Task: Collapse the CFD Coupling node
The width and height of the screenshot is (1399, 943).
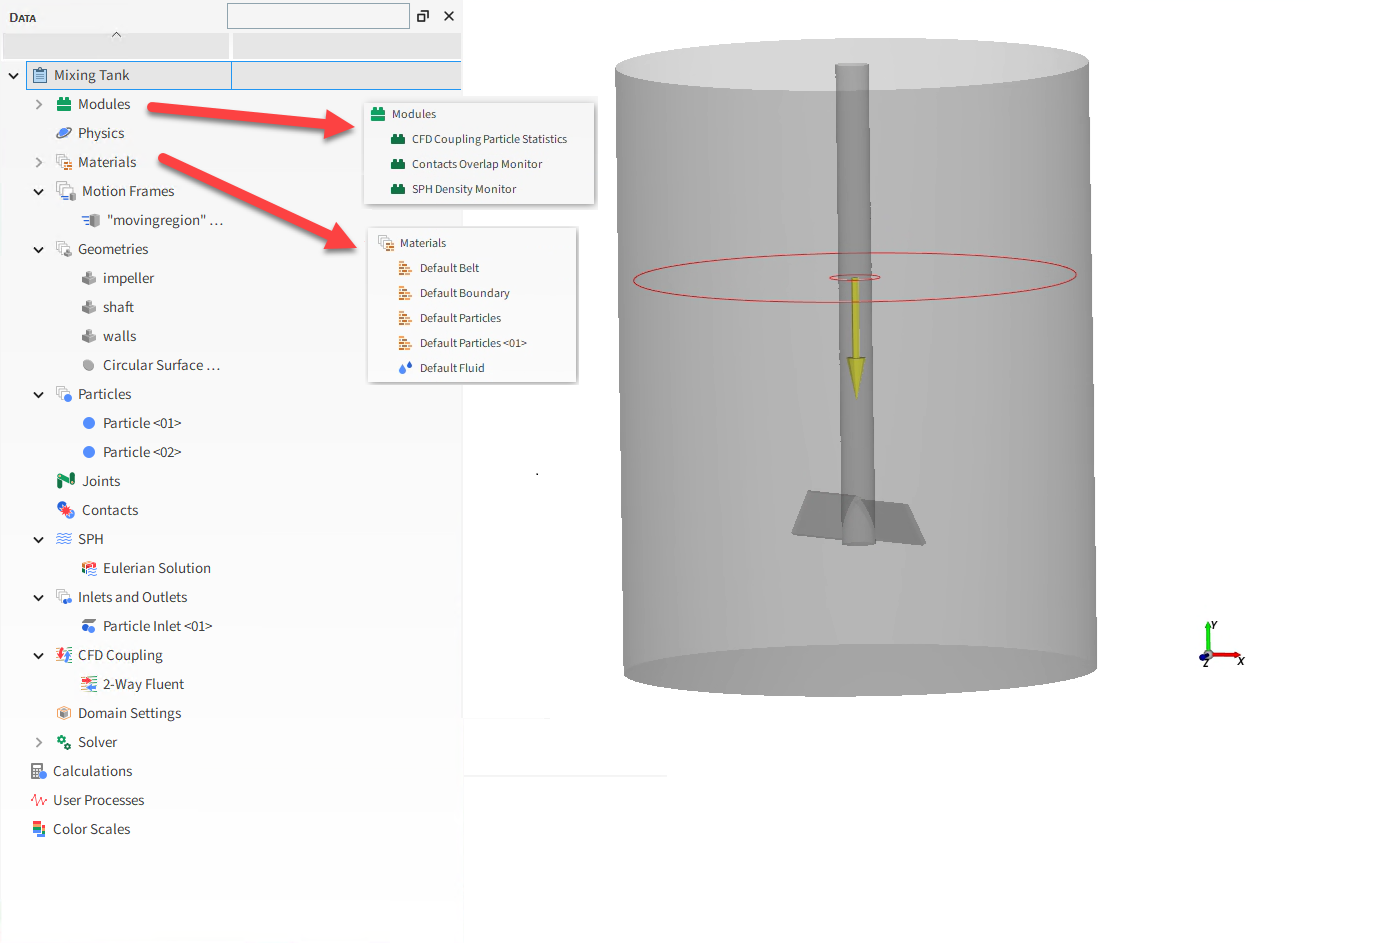Action: point(38,655)
